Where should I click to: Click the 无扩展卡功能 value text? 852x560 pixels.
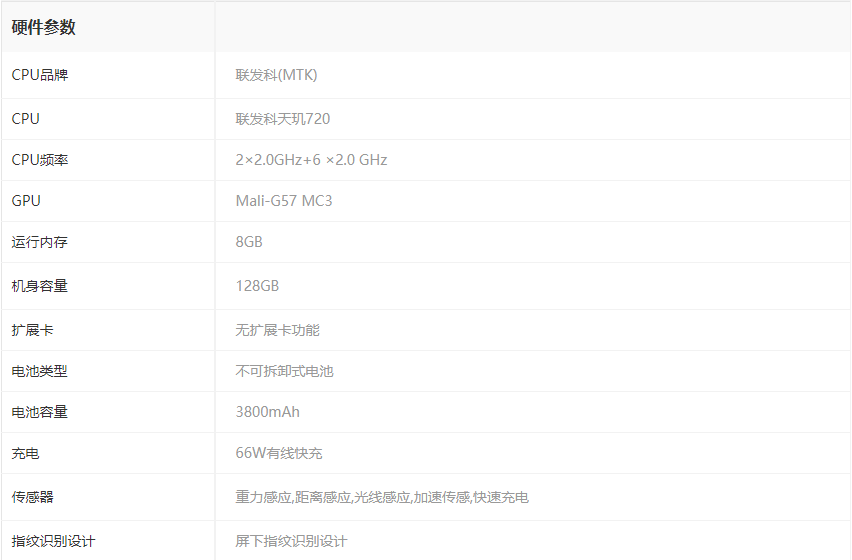coord(277,330)
